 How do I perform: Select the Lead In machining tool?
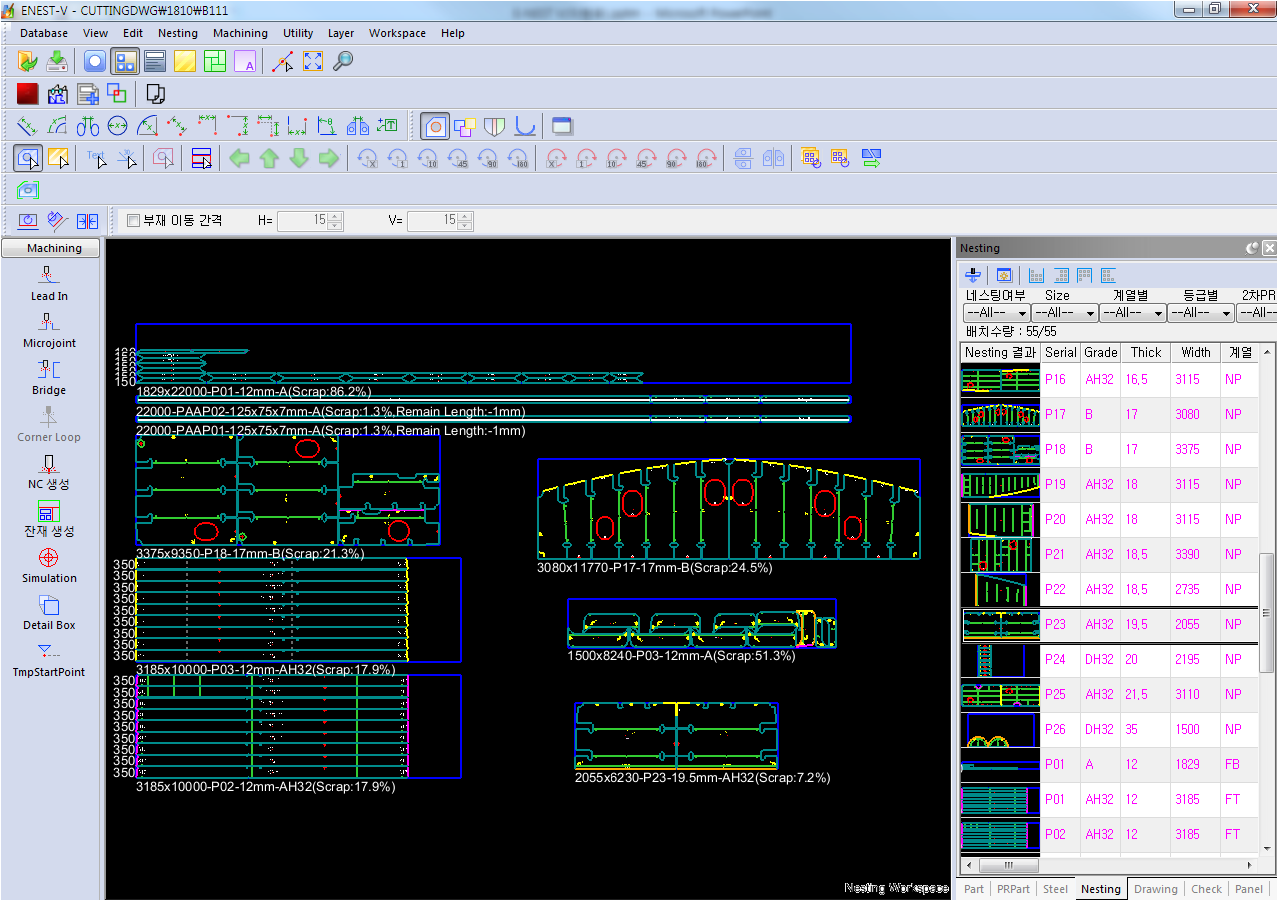[x=49, y=283]
